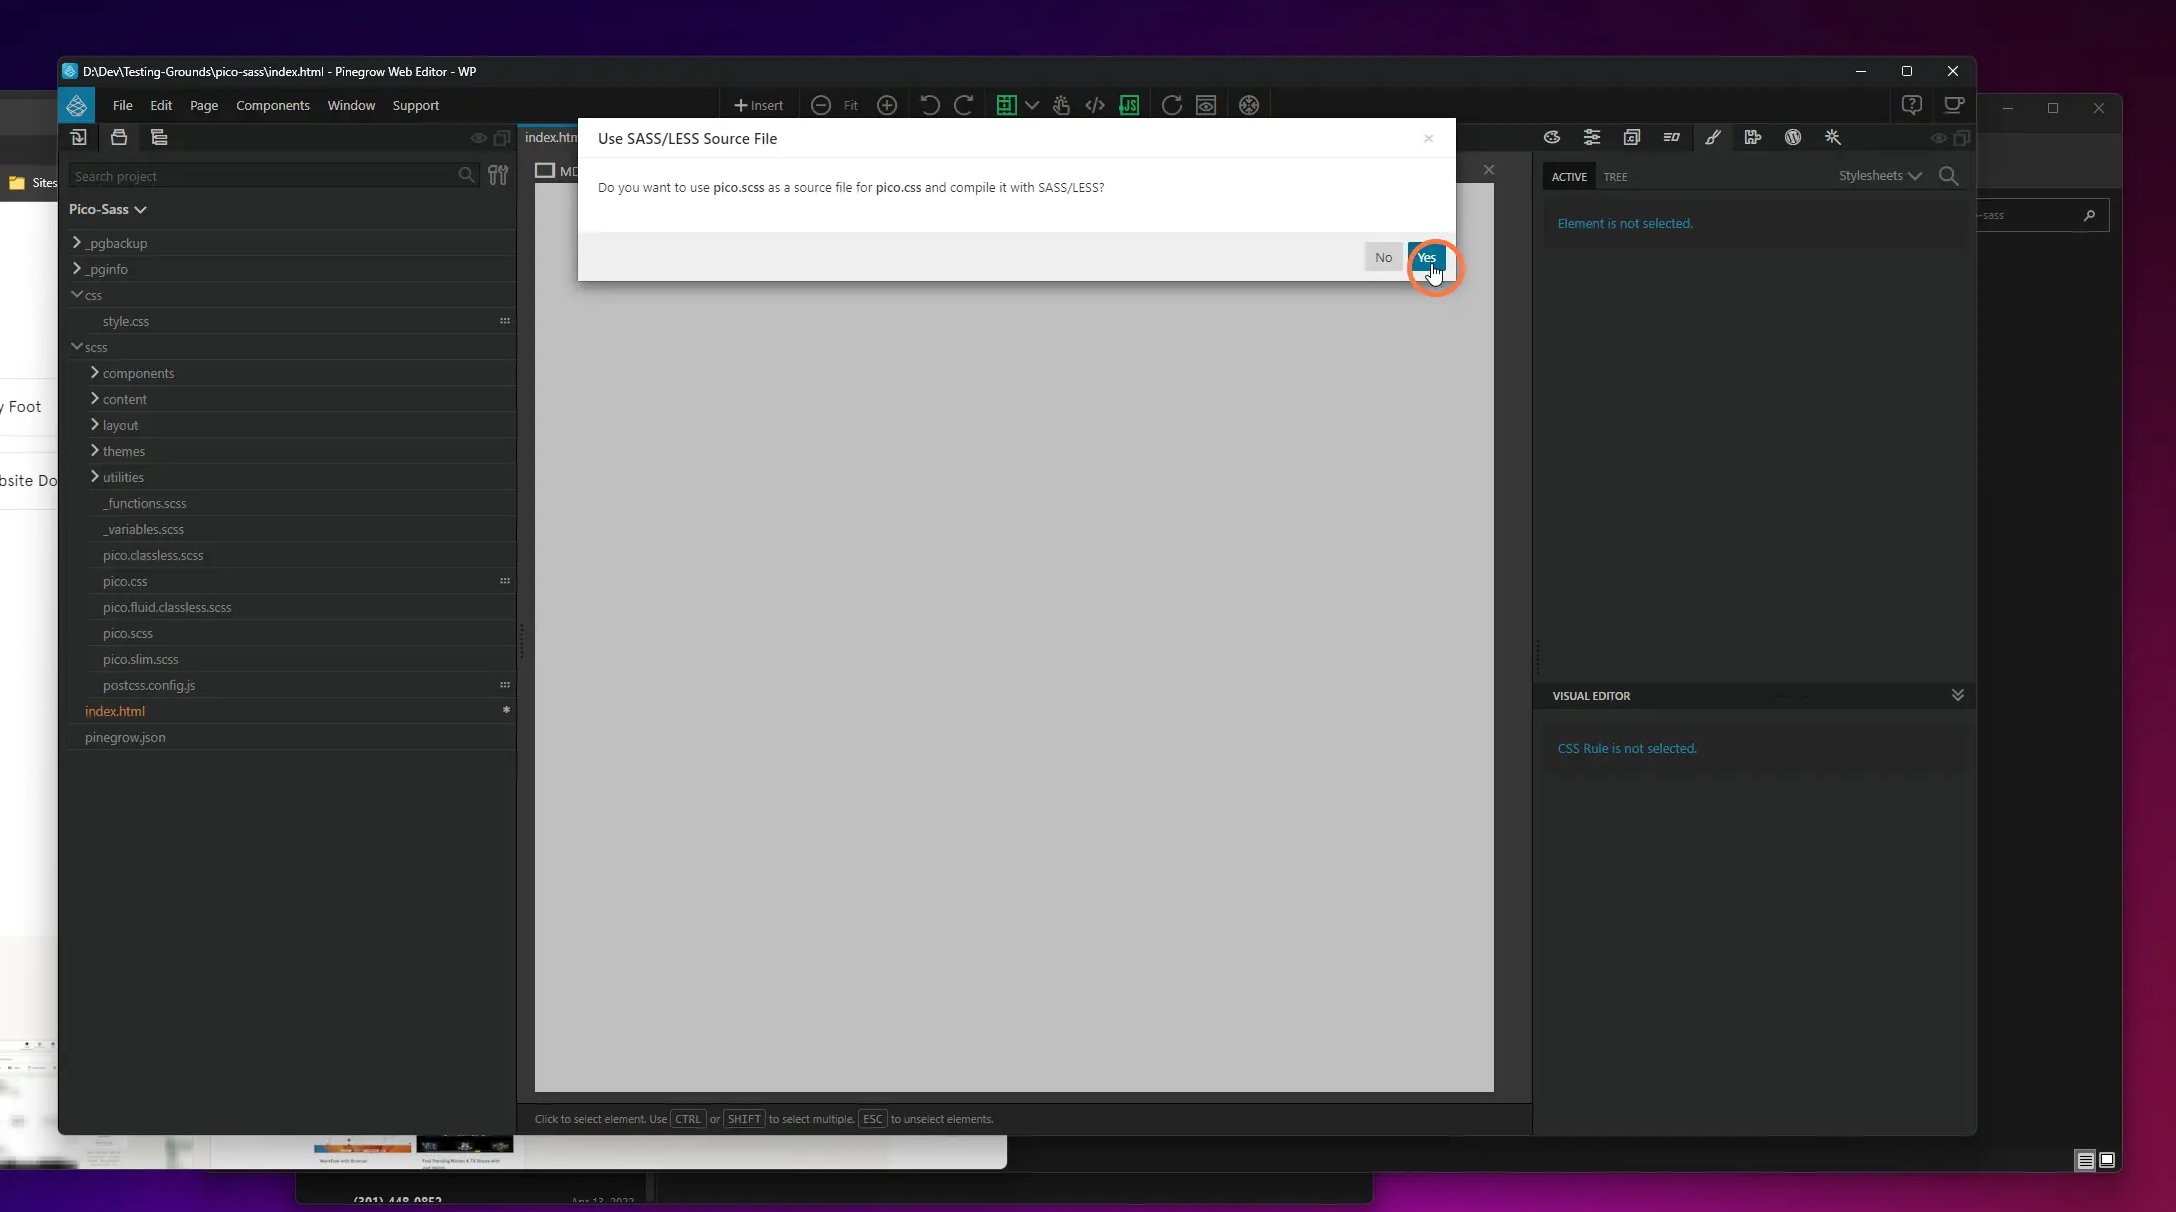Click the Undo arrow icon
Image resolution: width=2176 pixels, height=1212 pixels.
click(x=929, y=105)
